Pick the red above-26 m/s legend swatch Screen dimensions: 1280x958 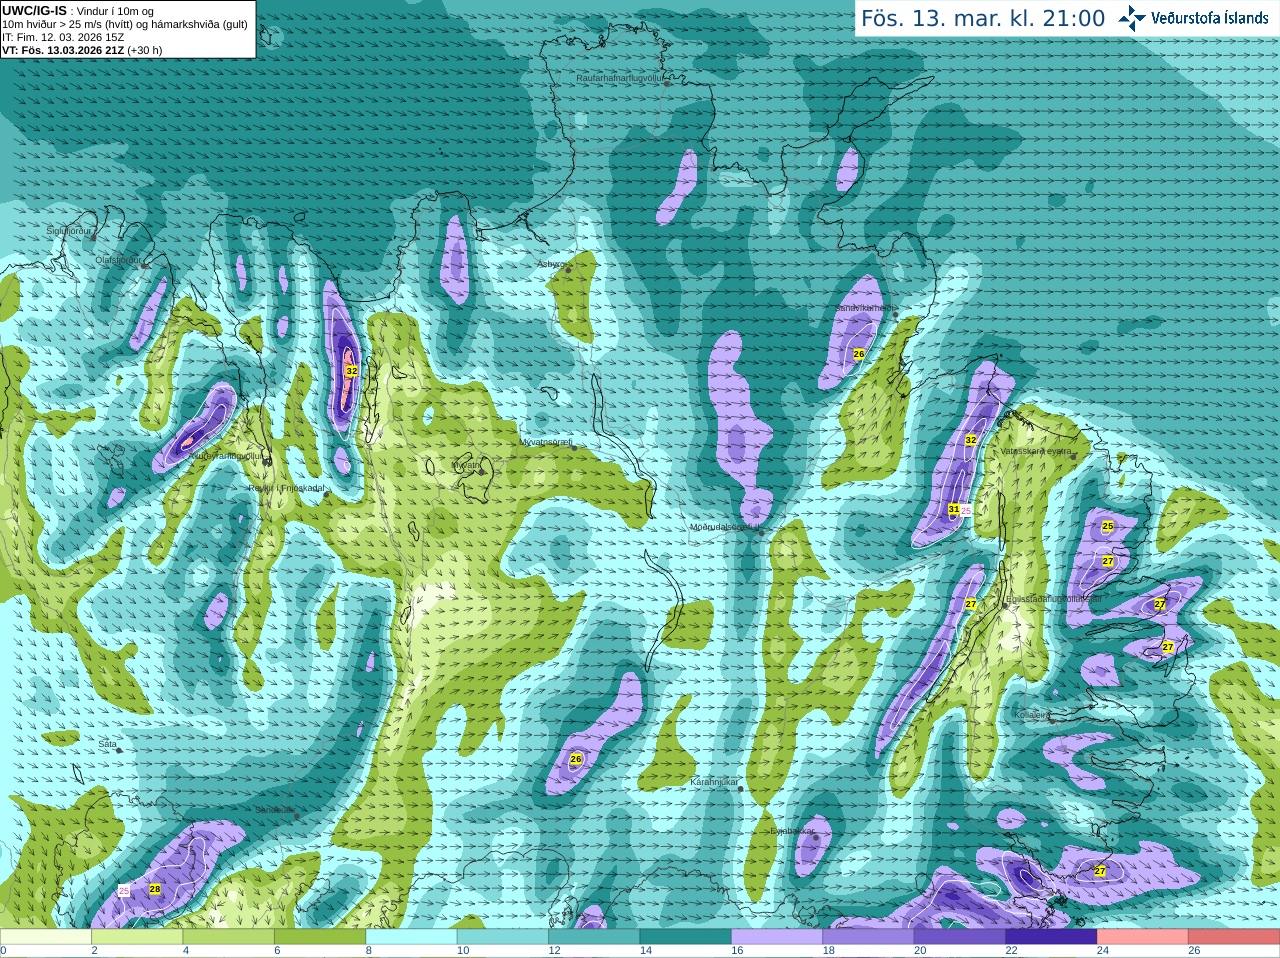1234,937
